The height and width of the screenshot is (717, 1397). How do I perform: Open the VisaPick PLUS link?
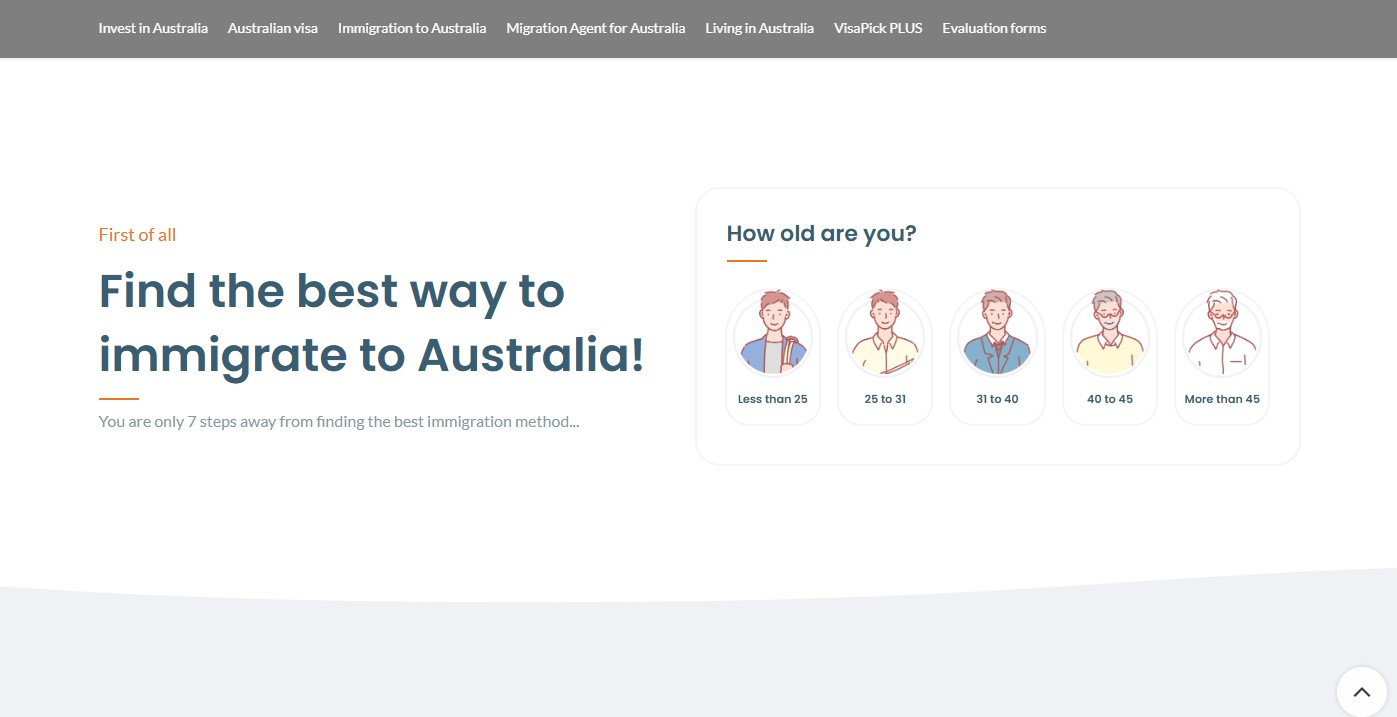pos(878,28)
